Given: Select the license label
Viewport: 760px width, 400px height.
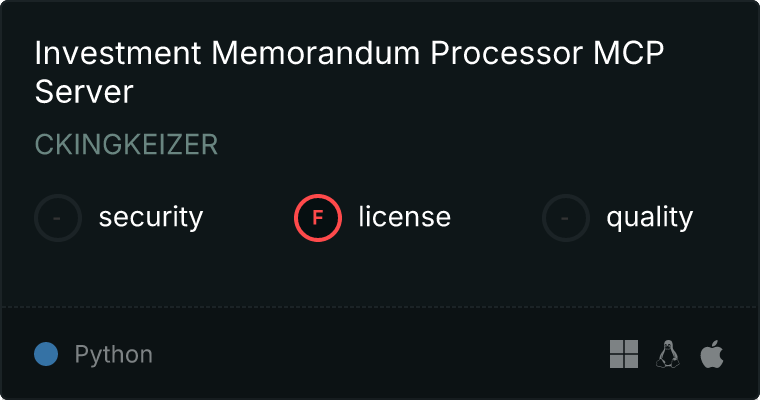Looking at the screenshot, I should click(405, 216).
